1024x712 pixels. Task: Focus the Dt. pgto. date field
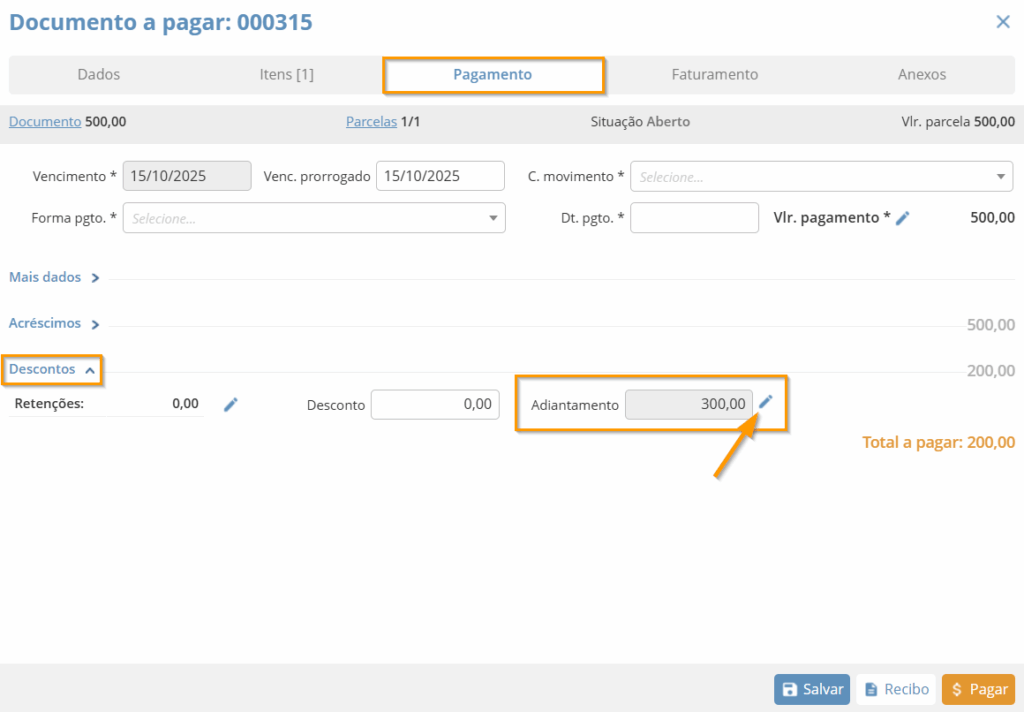694,218
